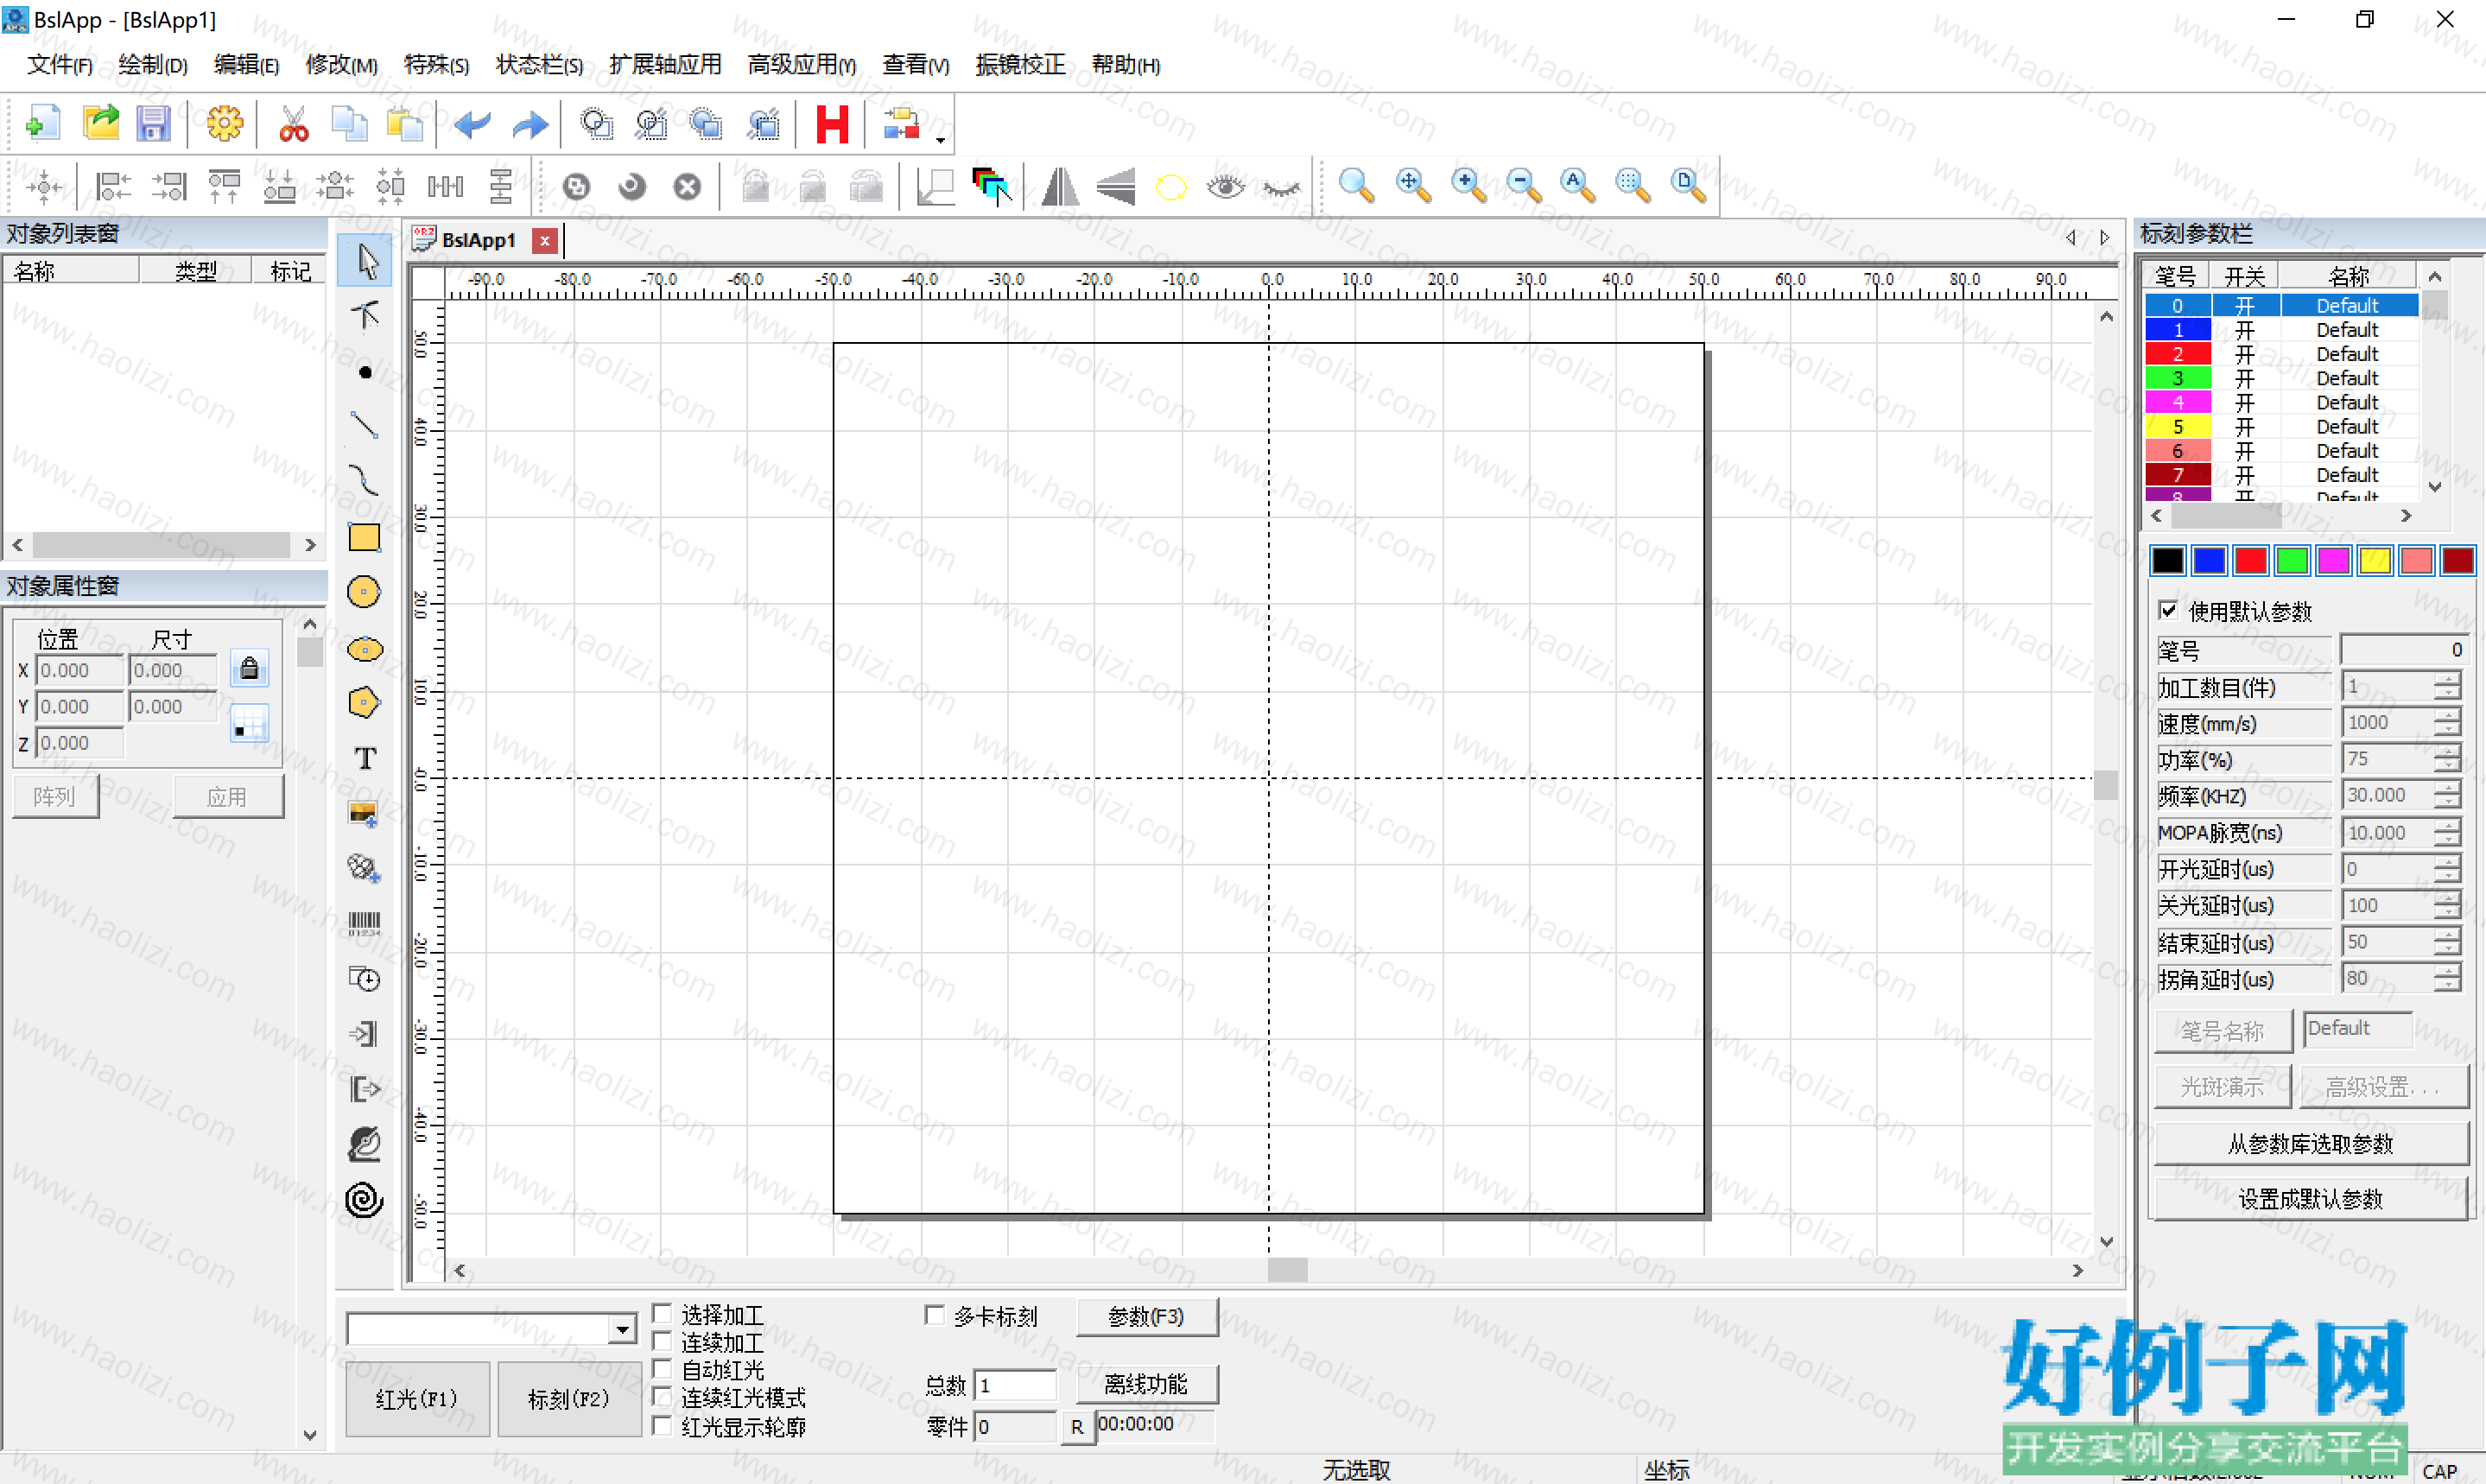Select the Text tool
The image size is (2486, 1484).
pyautogui.click(x=365, y=758)
